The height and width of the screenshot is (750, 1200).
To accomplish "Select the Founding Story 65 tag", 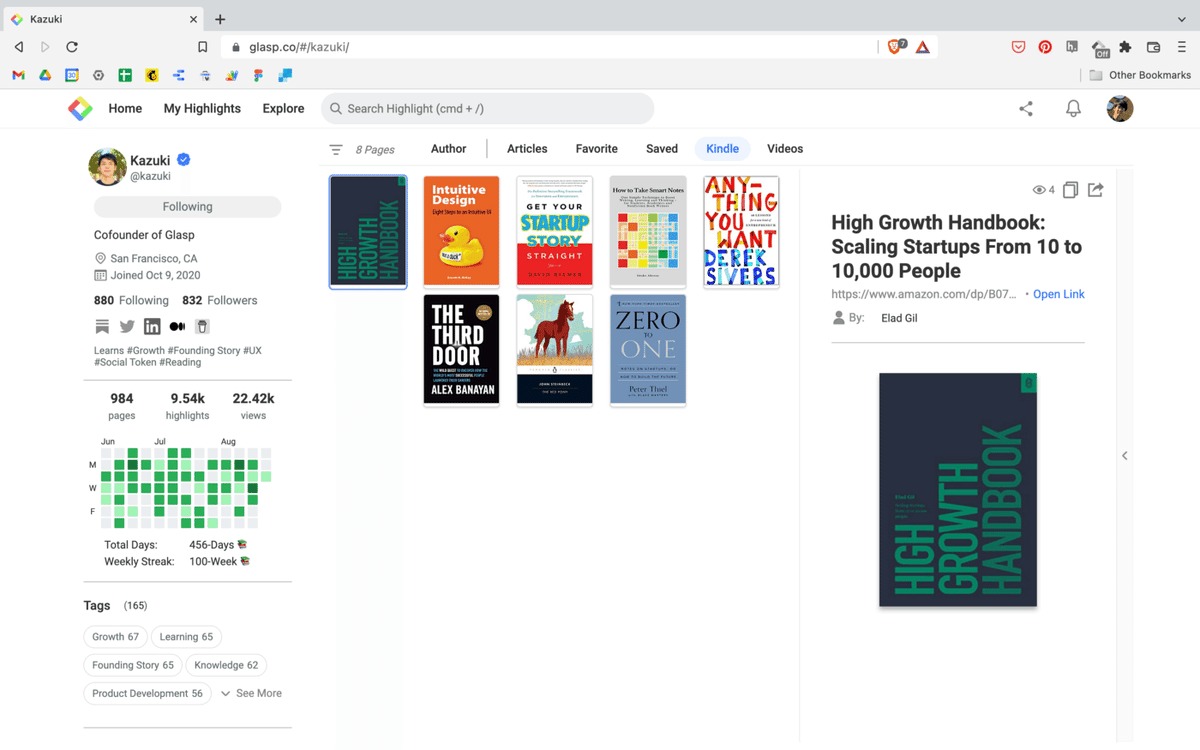I will [133, 665].
